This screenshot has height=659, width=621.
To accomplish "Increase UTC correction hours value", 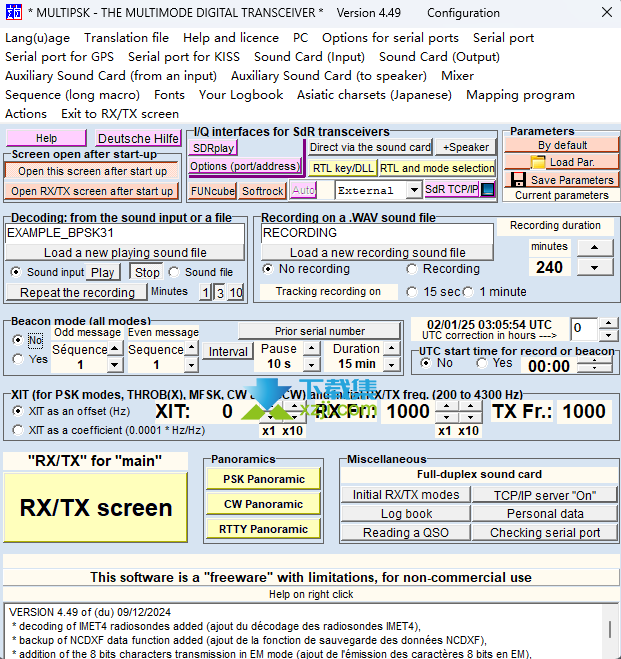I will 608,324.
